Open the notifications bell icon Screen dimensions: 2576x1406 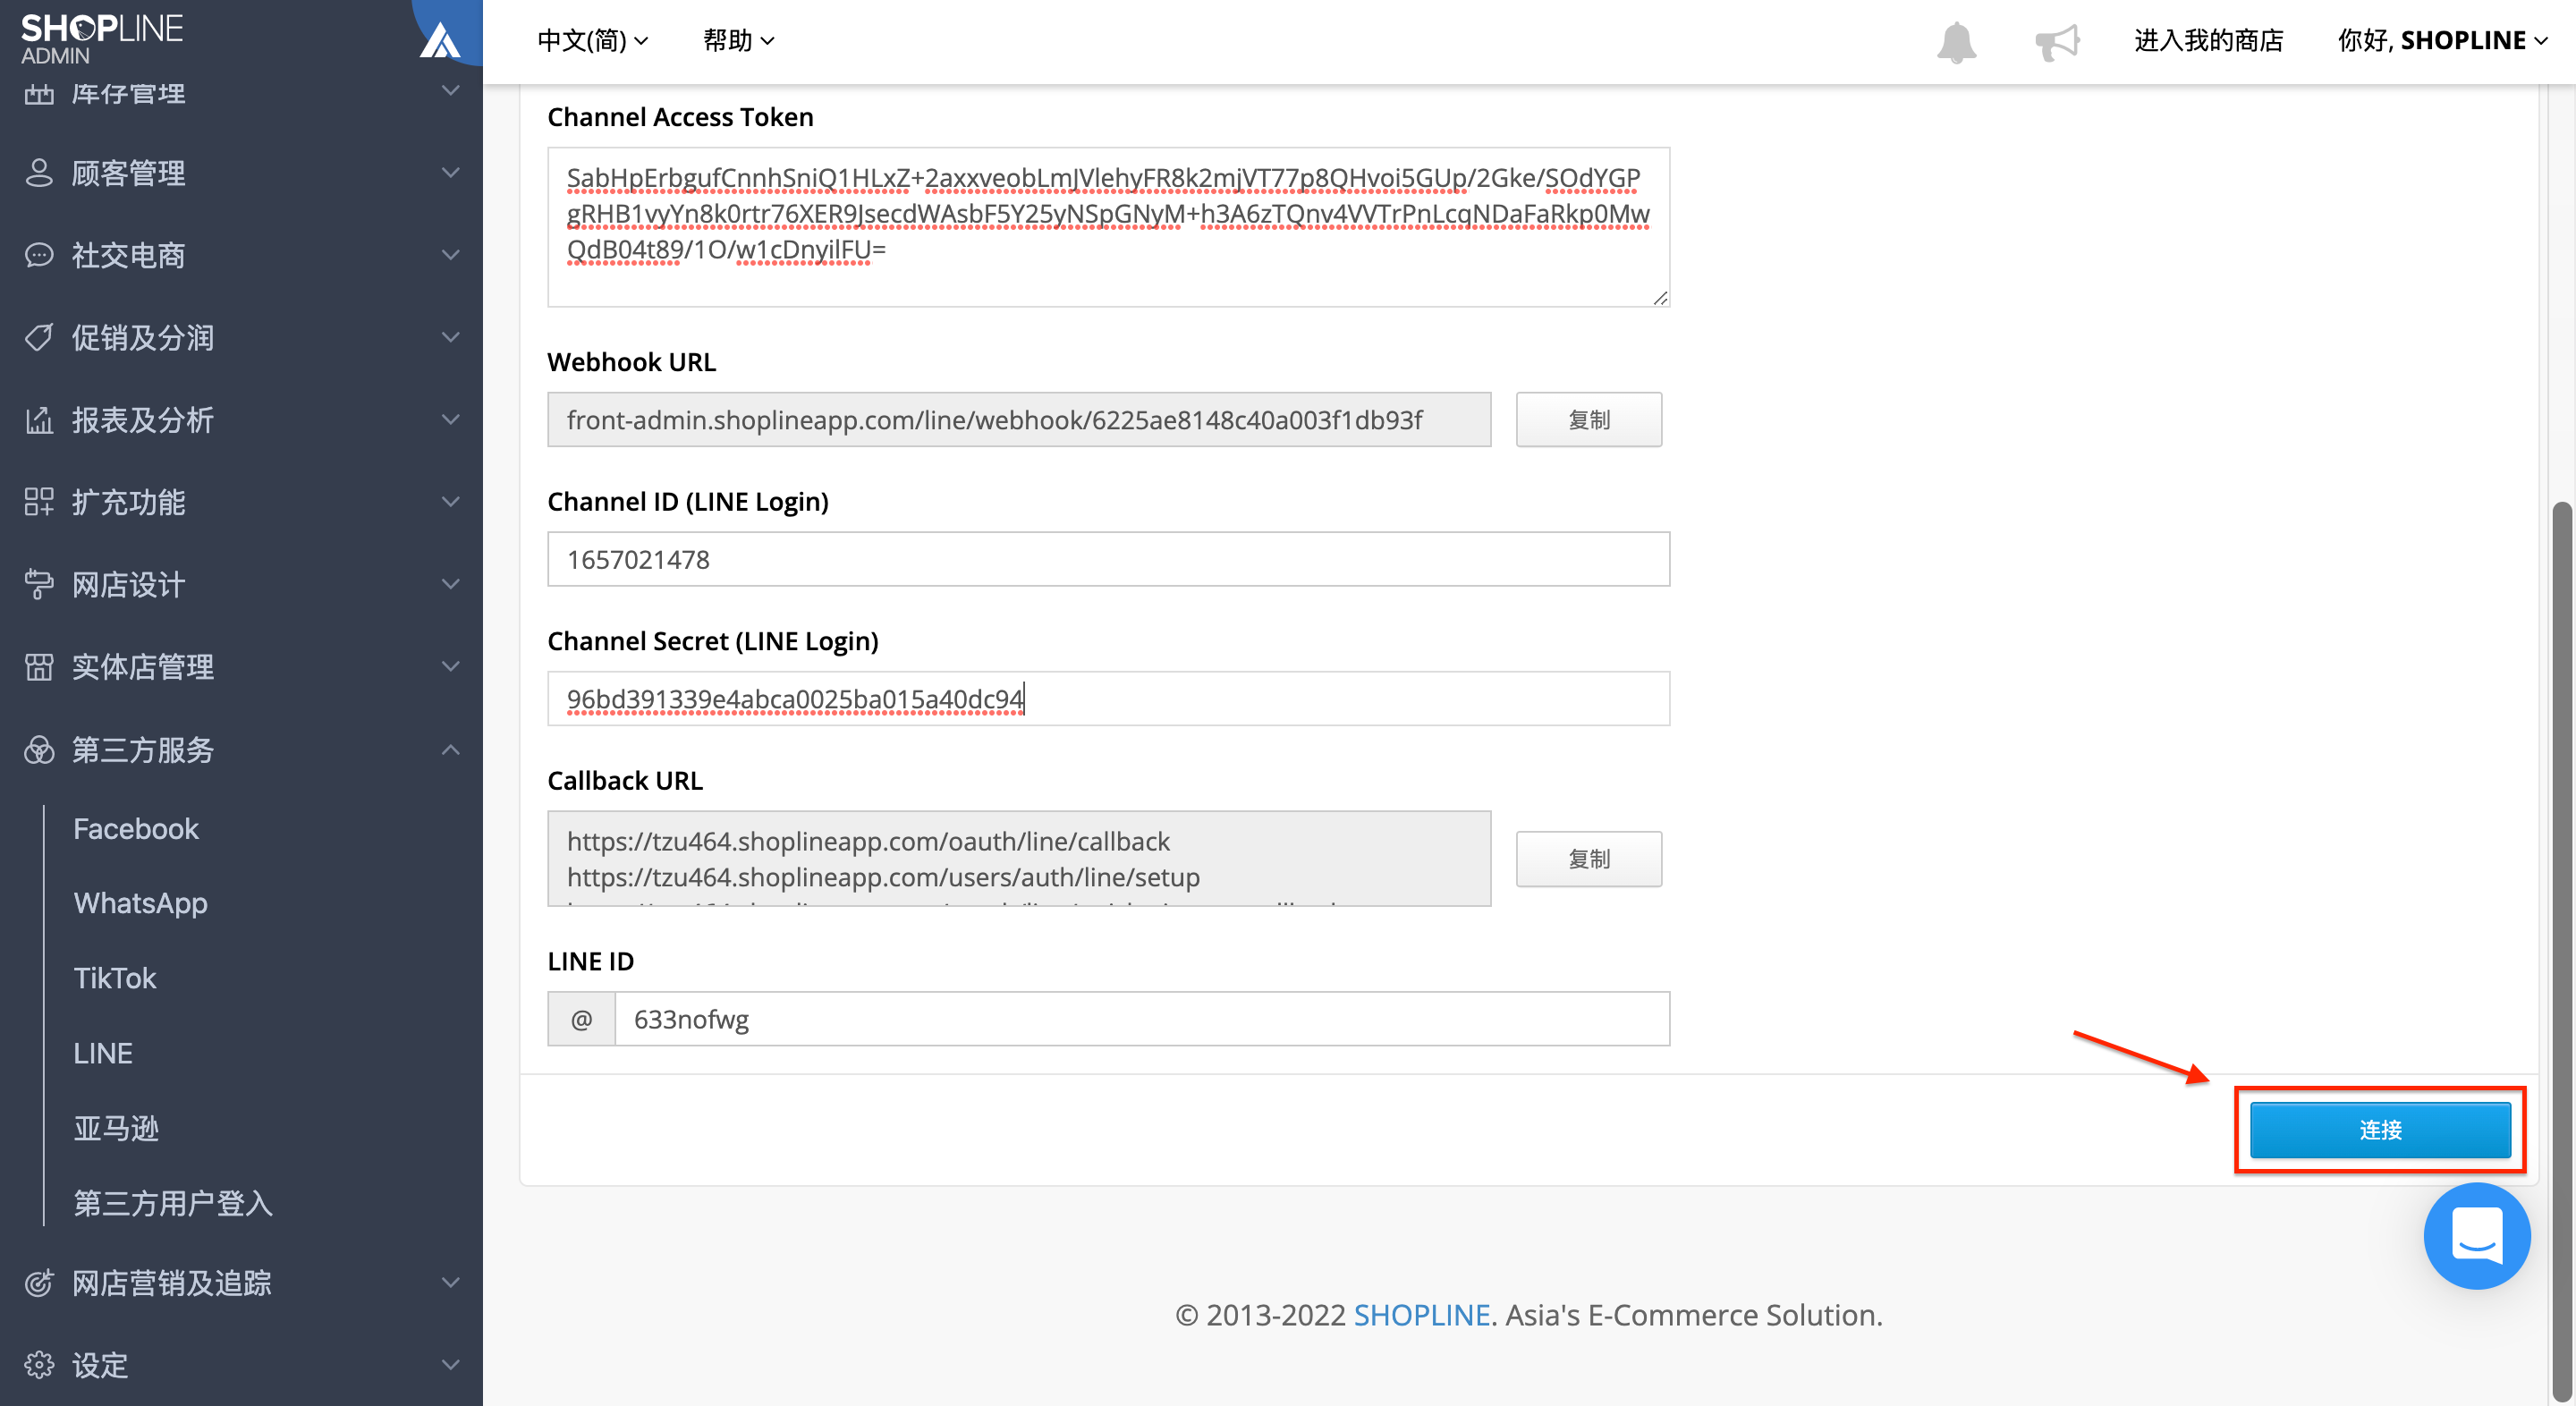[x=1956, y=42]
